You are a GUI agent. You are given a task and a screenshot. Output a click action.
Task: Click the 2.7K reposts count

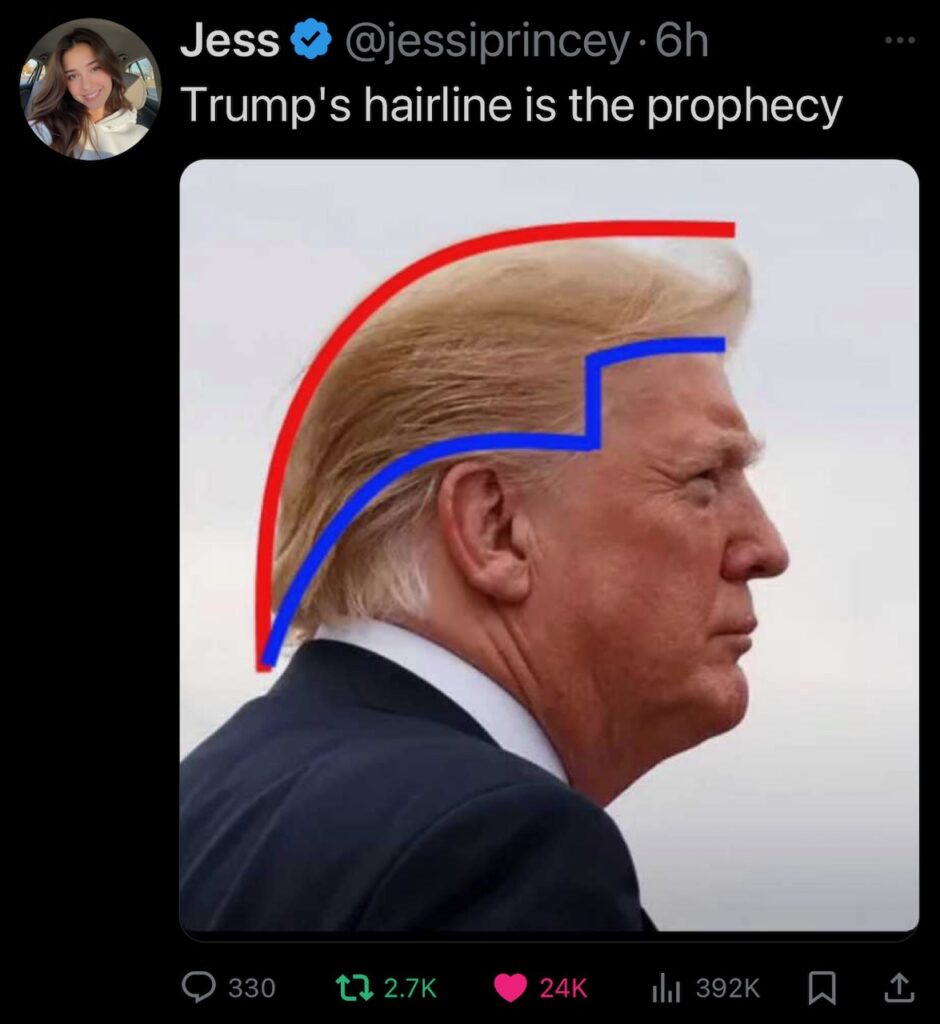coord(410,987)
